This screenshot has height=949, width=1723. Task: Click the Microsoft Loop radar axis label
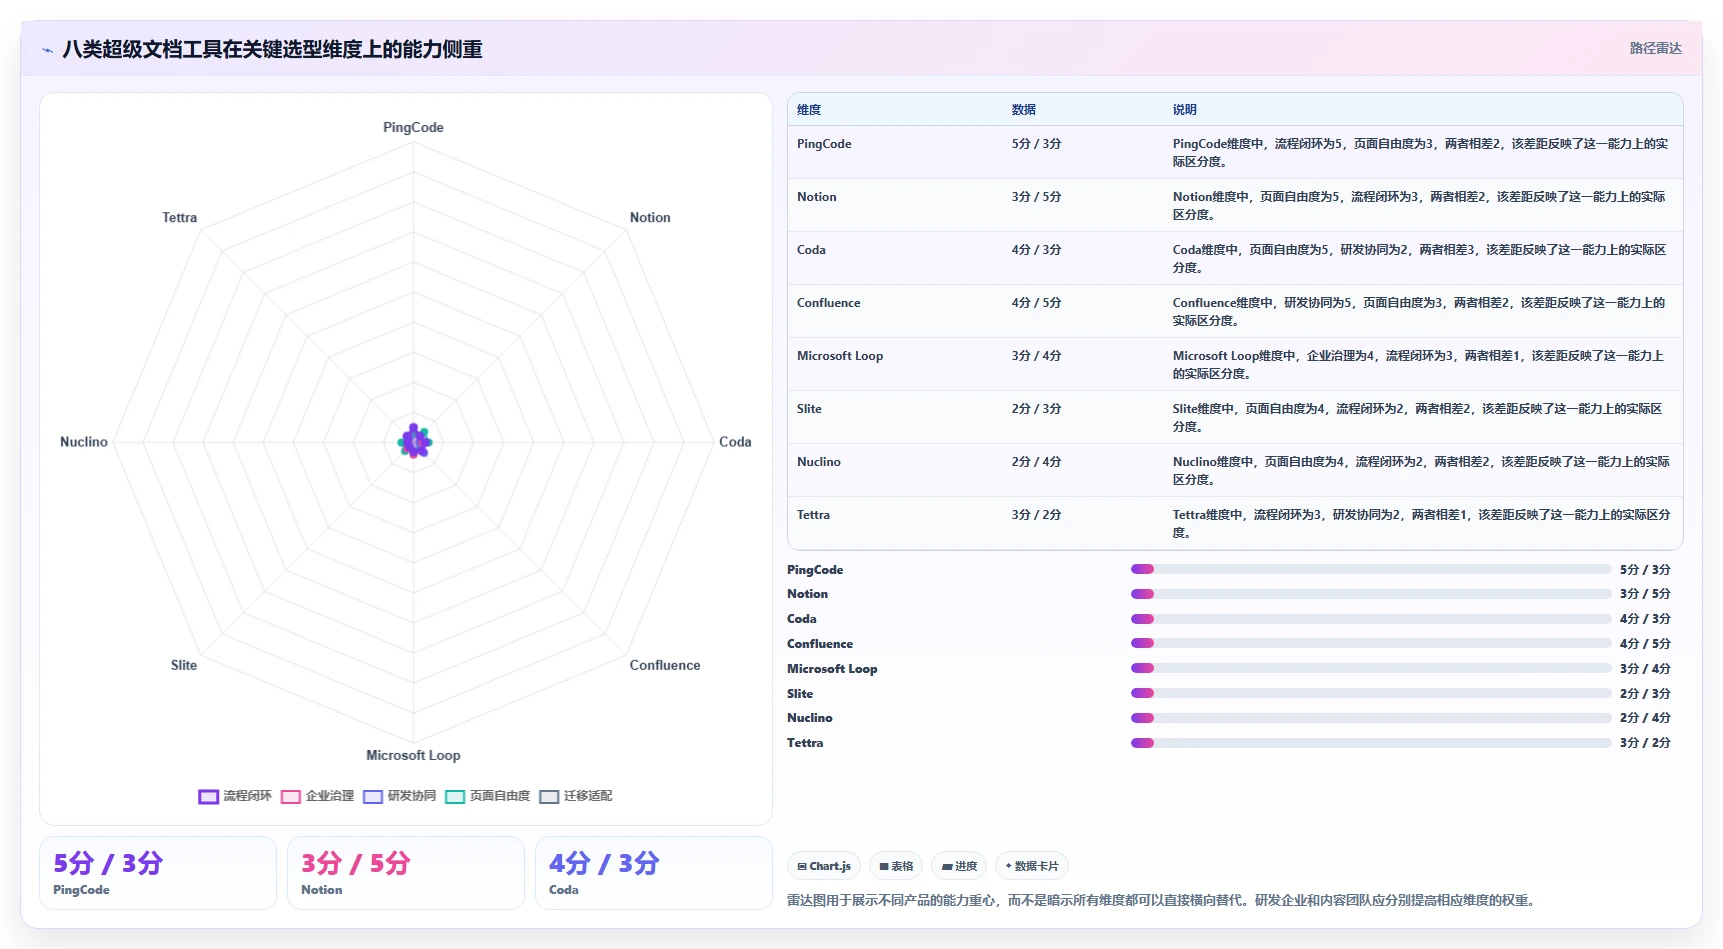point(413,755)
